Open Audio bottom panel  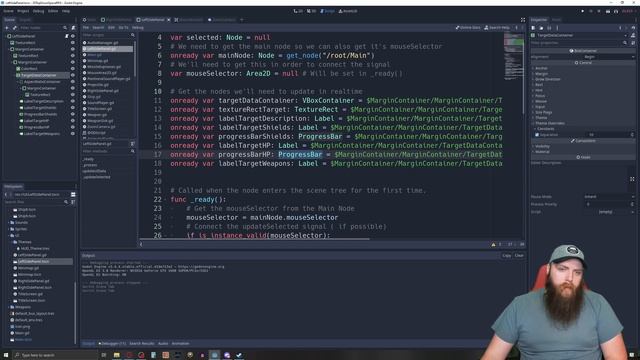pyautogui.click(x=163, y=344)
